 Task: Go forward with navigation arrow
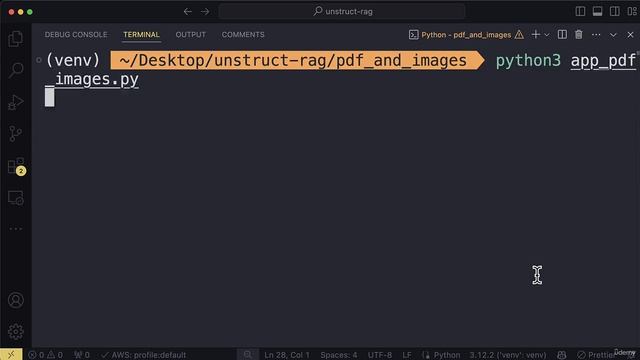[205, 11]
